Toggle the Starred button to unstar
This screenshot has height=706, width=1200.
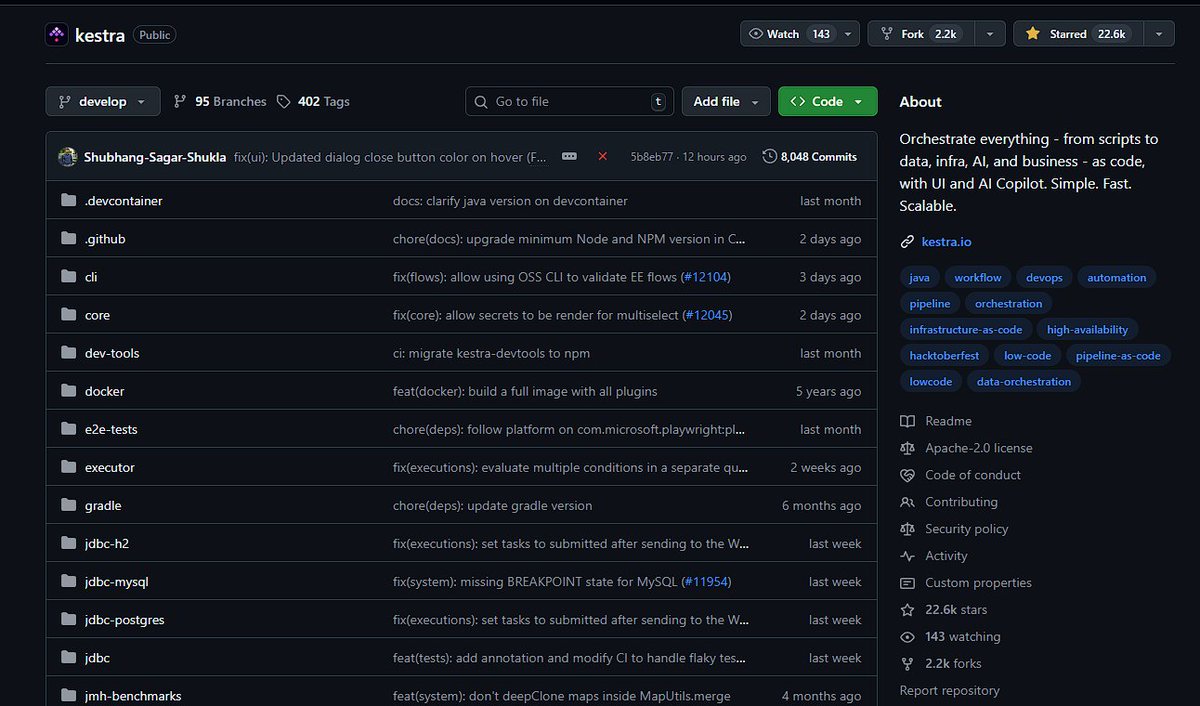(x=1078, y=34)
